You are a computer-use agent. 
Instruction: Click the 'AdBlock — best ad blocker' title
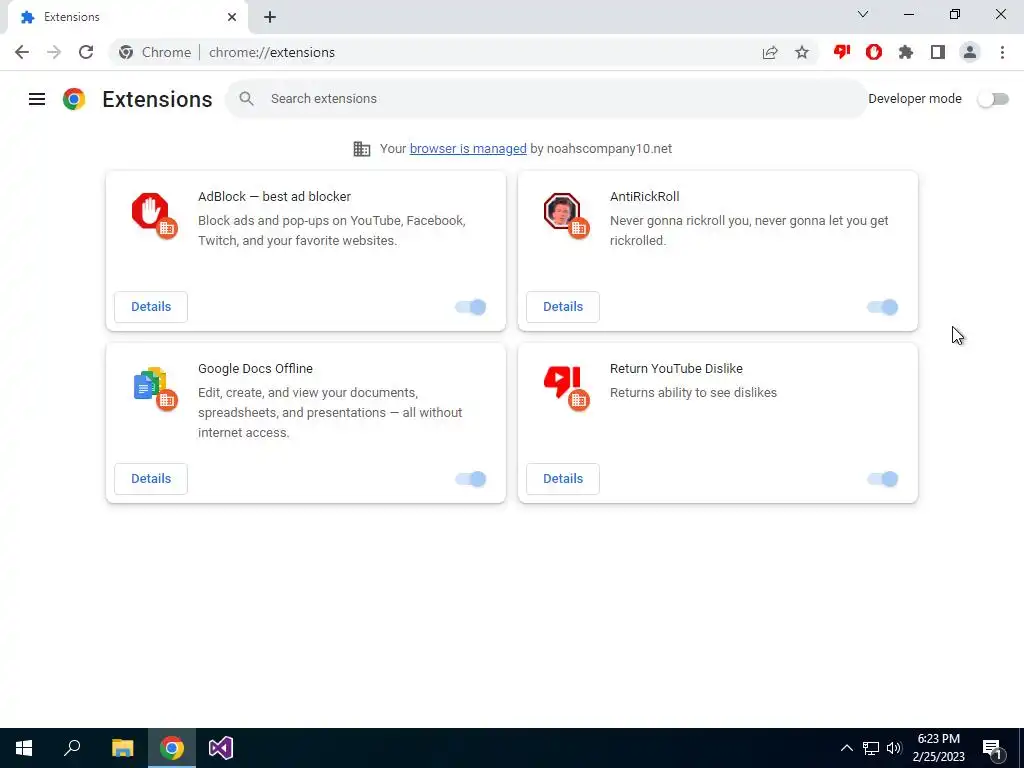tap(274, 197)
